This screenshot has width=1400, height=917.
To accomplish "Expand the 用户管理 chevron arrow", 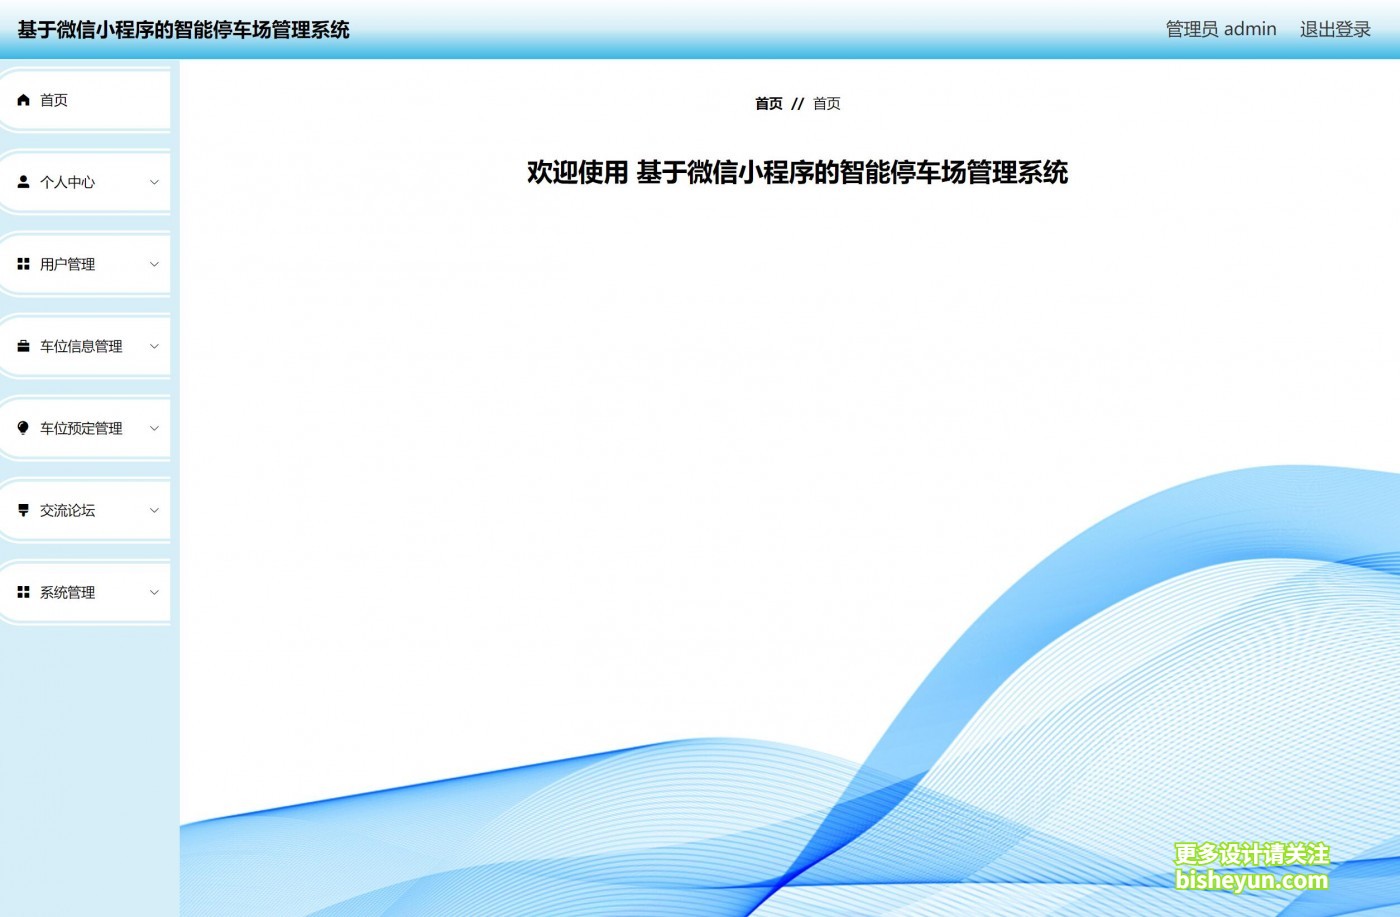I will (x=154, y=264).
